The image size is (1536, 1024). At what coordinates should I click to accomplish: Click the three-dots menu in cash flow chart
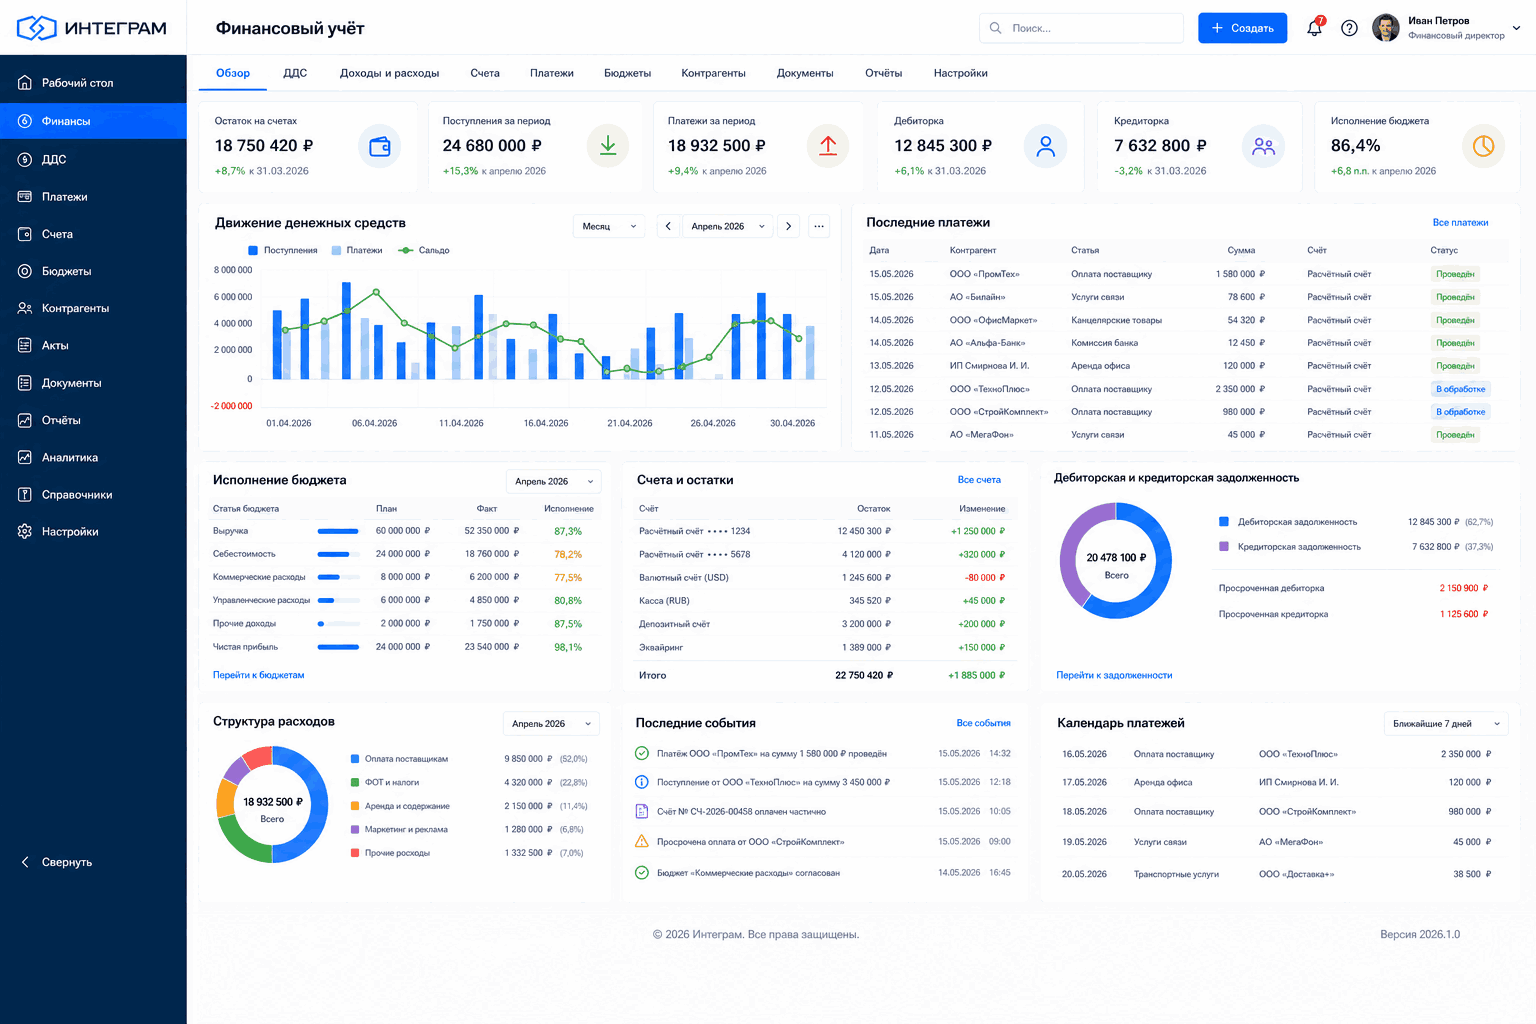(819, 226)
